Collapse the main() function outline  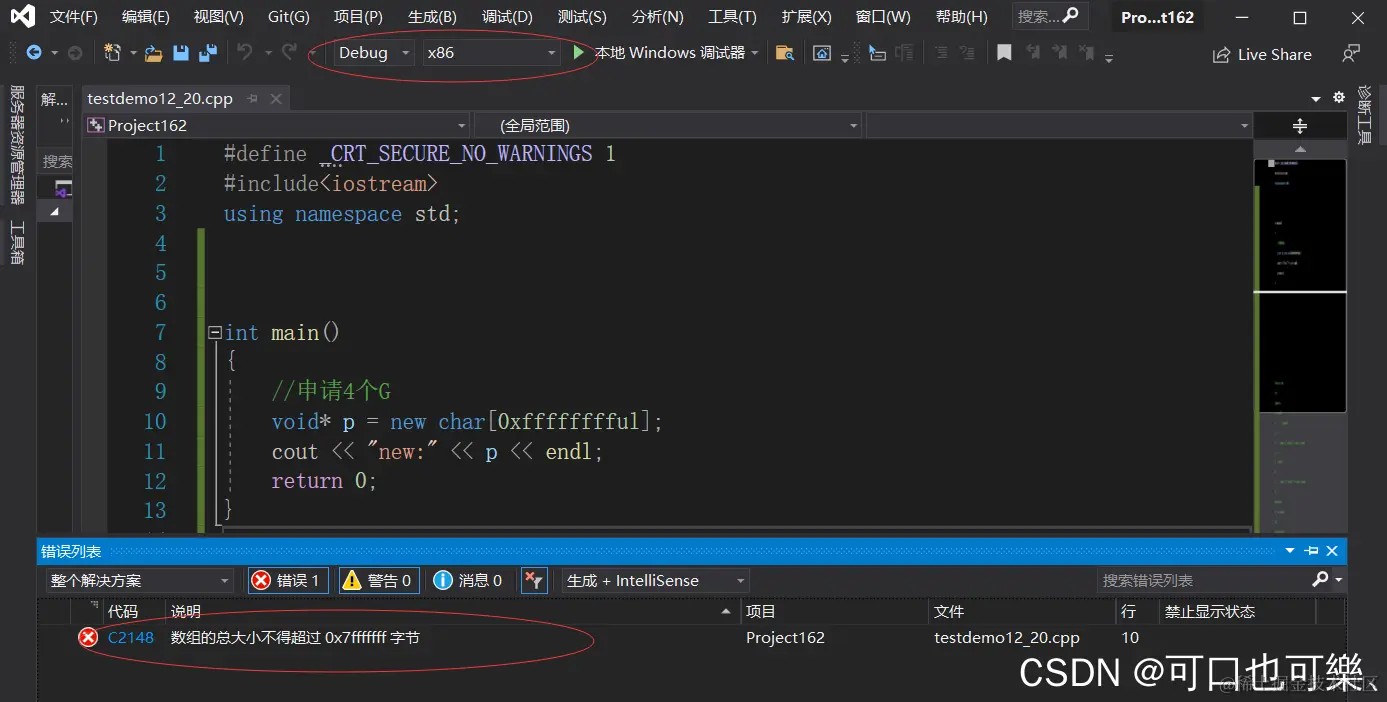(x=214, y=332)
